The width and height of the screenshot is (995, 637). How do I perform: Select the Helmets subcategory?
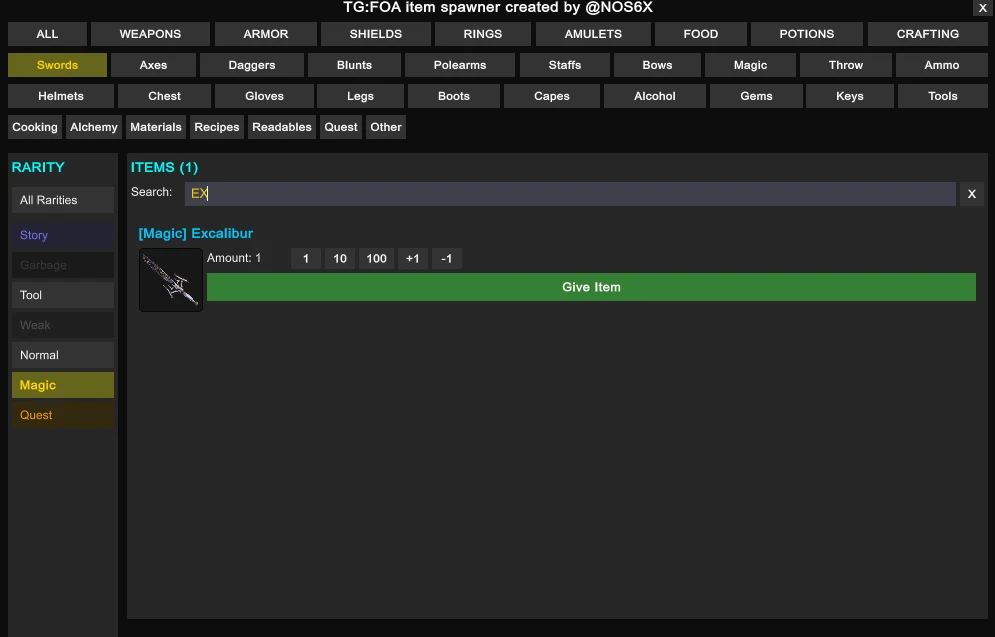(61, 96)
